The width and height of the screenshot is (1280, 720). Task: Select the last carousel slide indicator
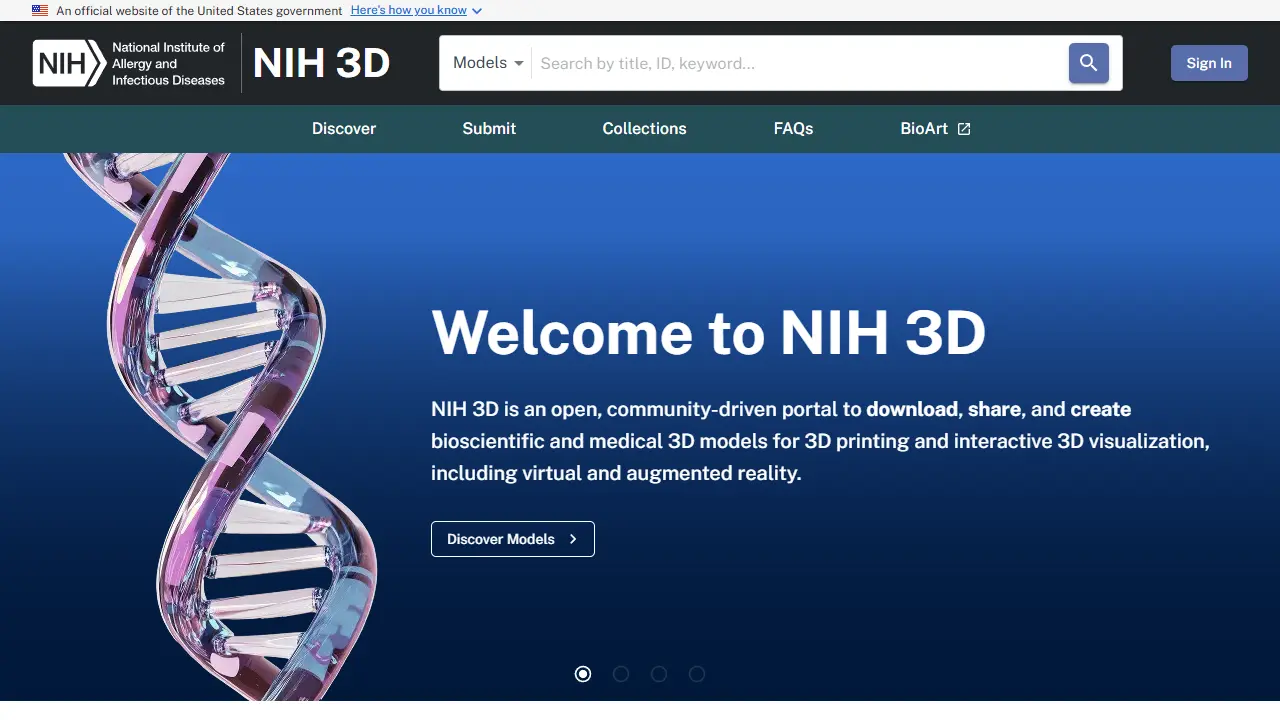click(697, 674)
